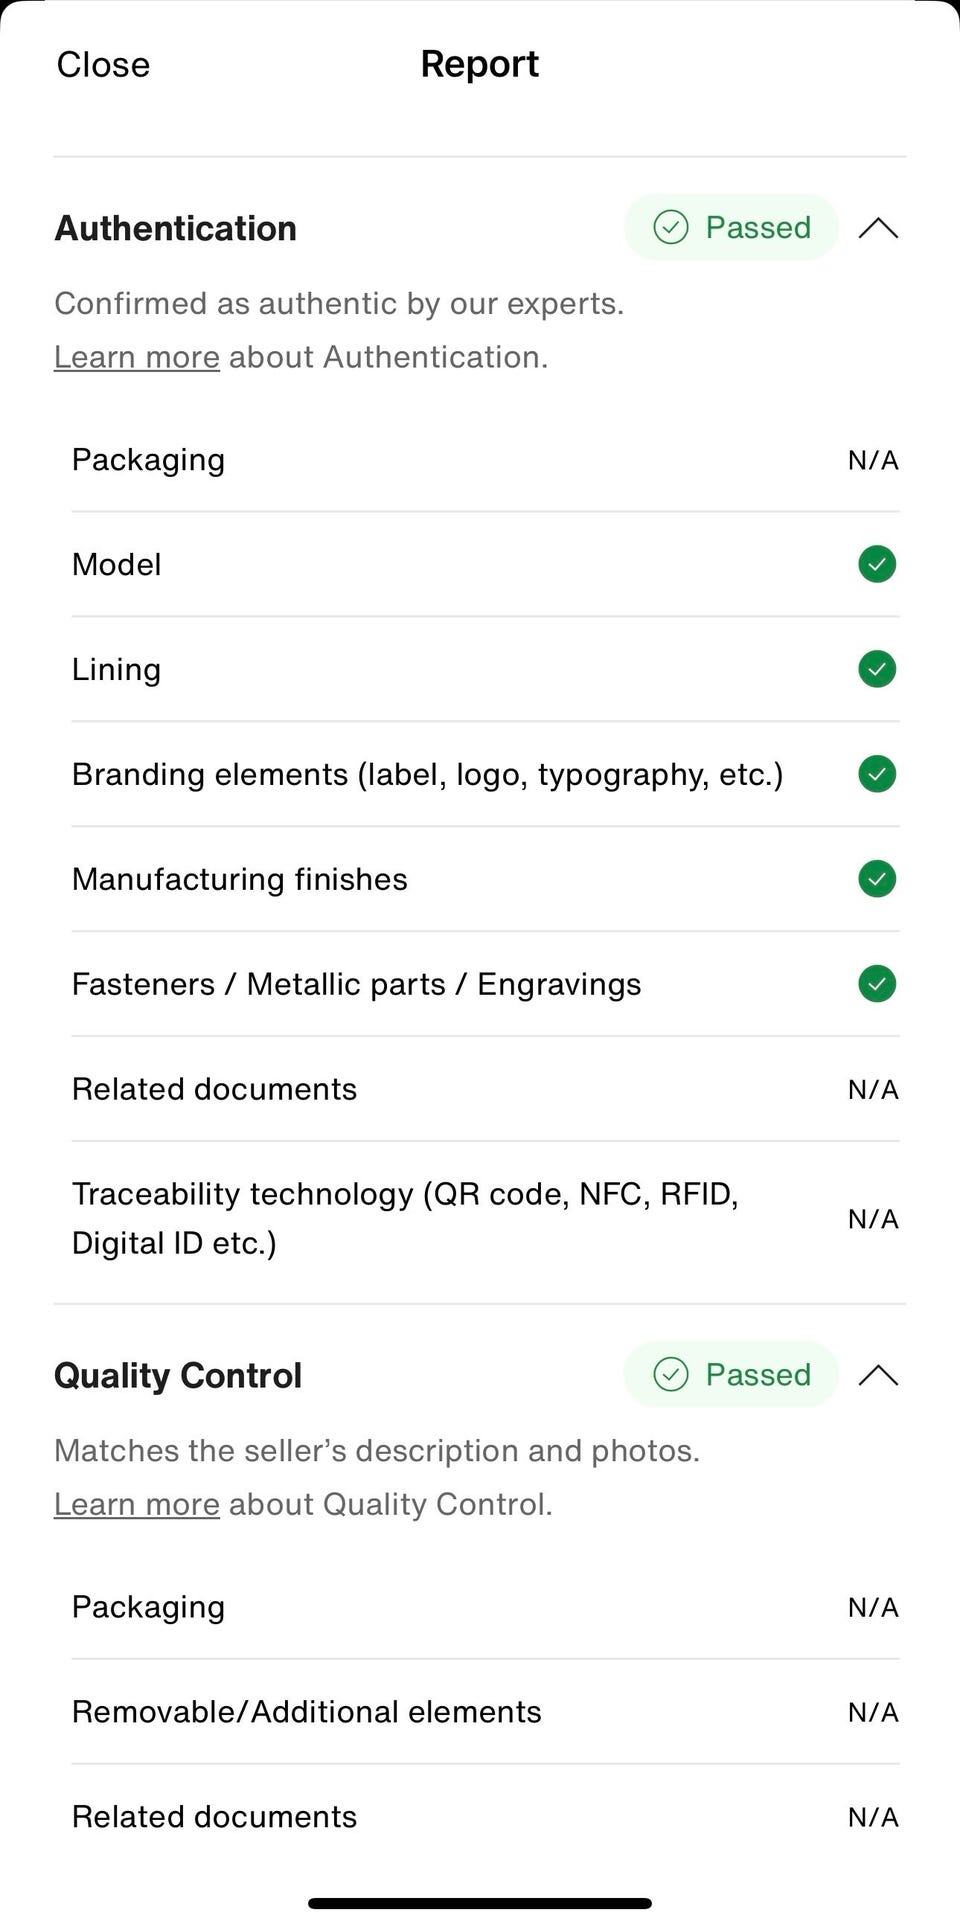960x1927 pixels.
Task: Tap the Quality Control Passed badge
Action: (x=732, y=1375)
